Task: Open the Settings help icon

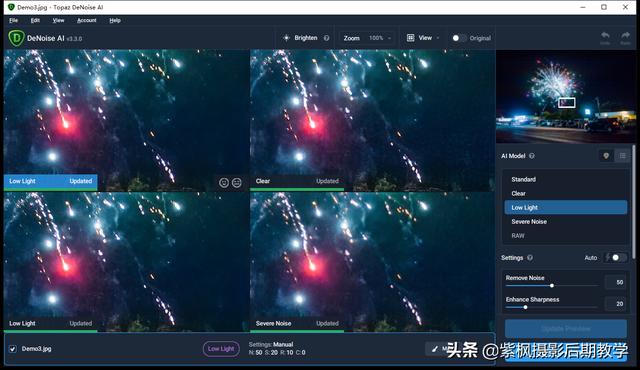Action: pyautogui.click(x=530, y=258)
